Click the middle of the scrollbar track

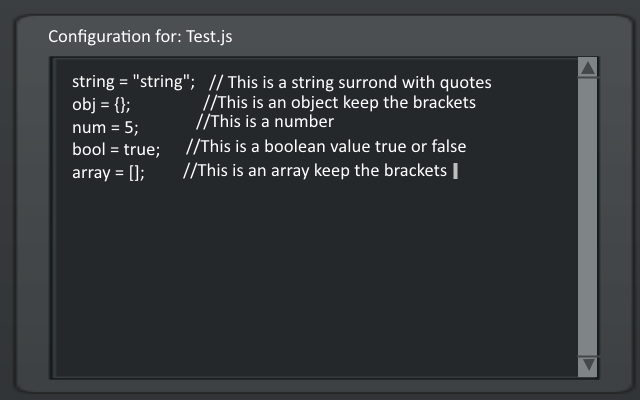[x=588, y=217]
